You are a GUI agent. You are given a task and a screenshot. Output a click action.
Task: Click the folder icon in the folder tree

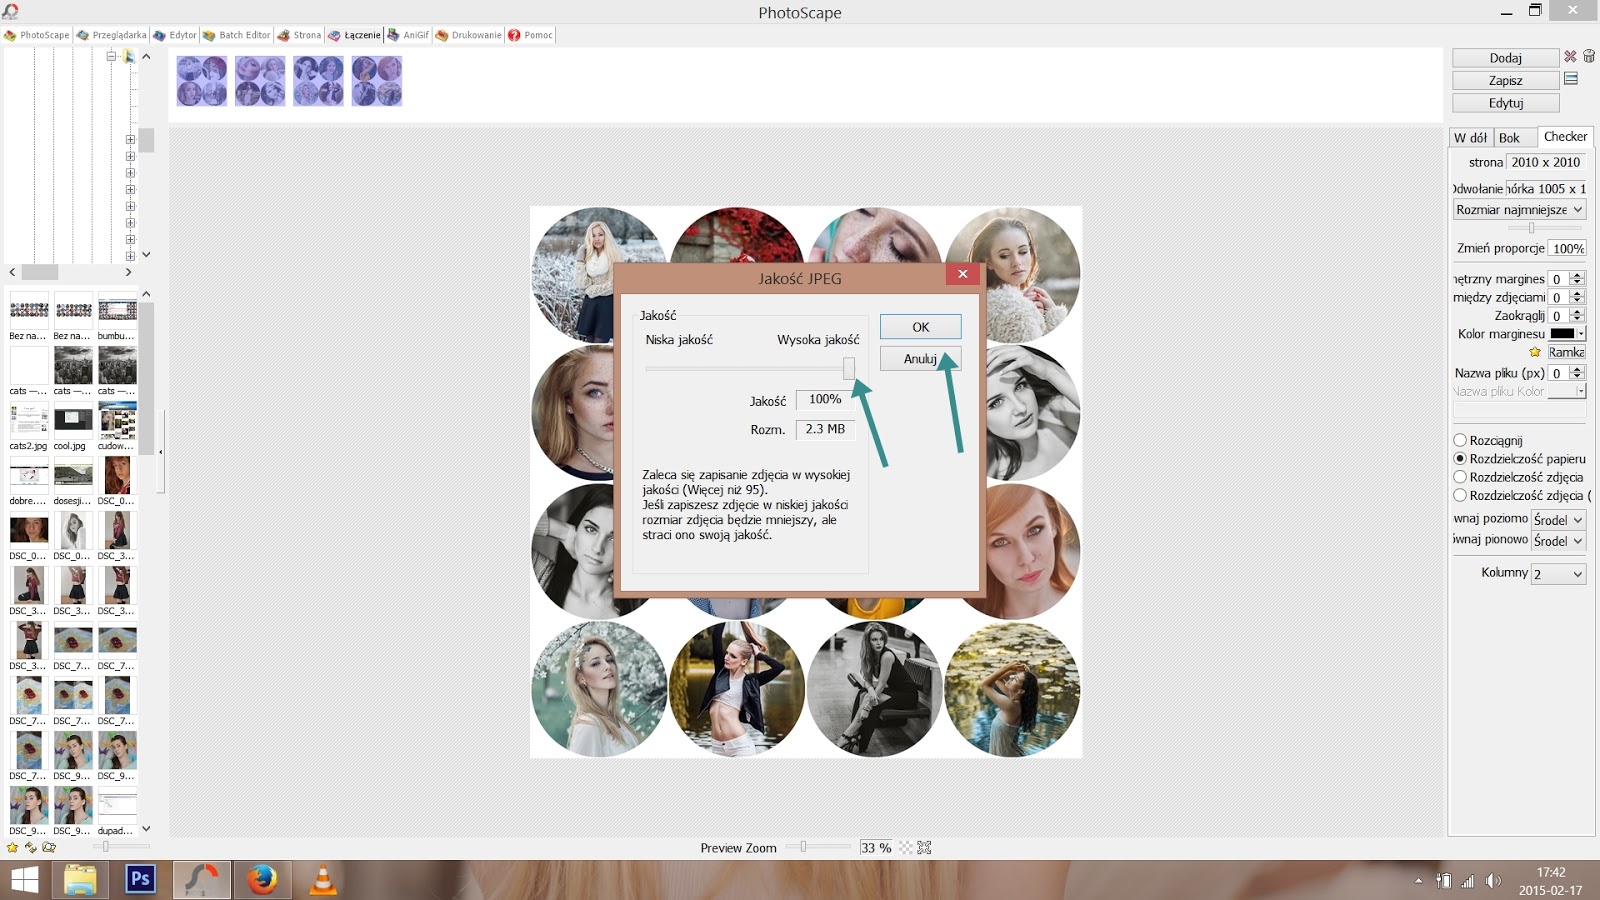pyautogui.click(x=129, y=57)
